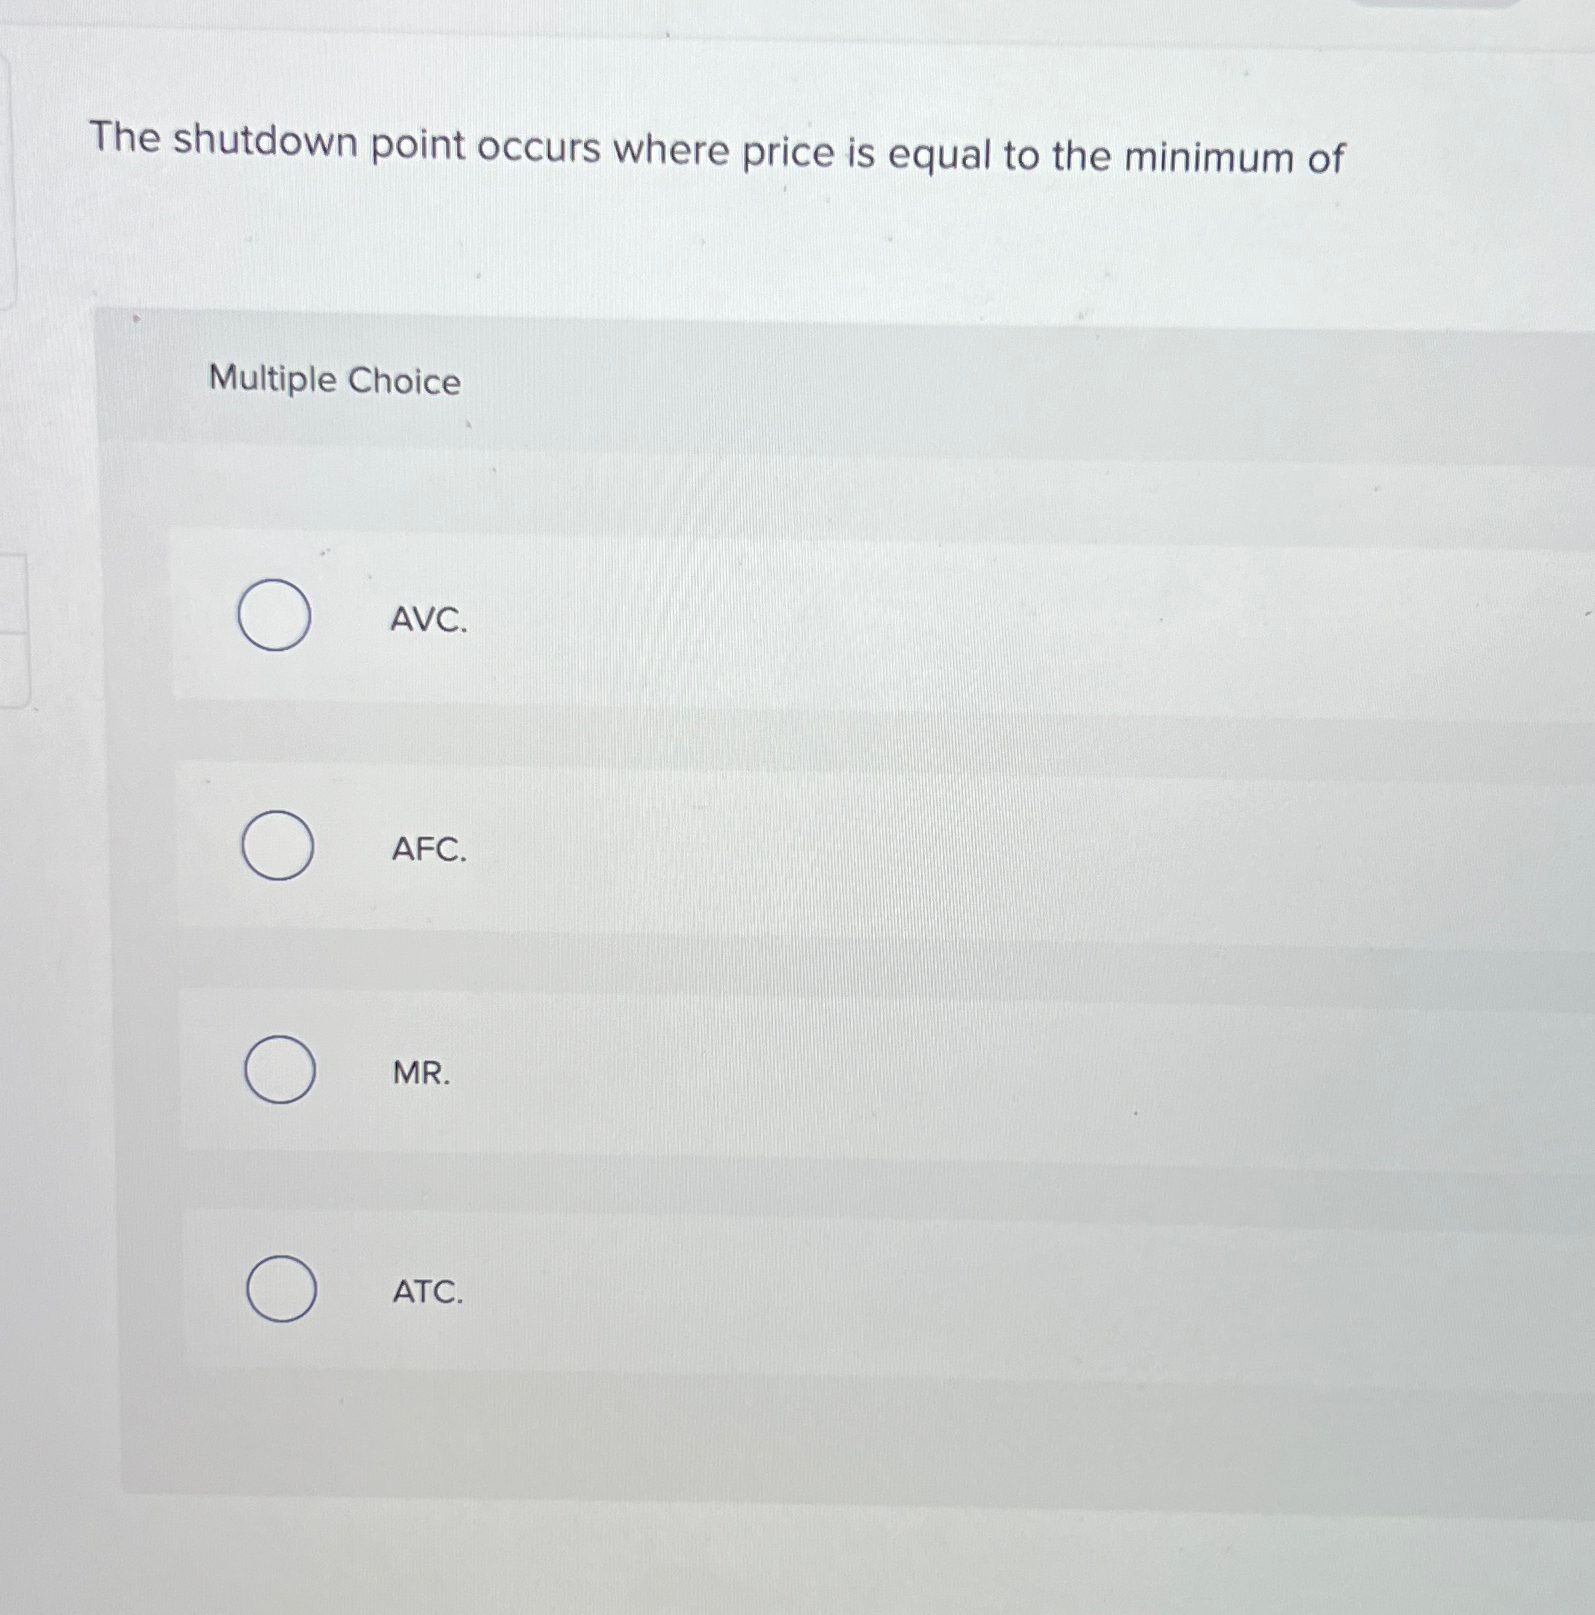Select the AVC radio button

277,618
